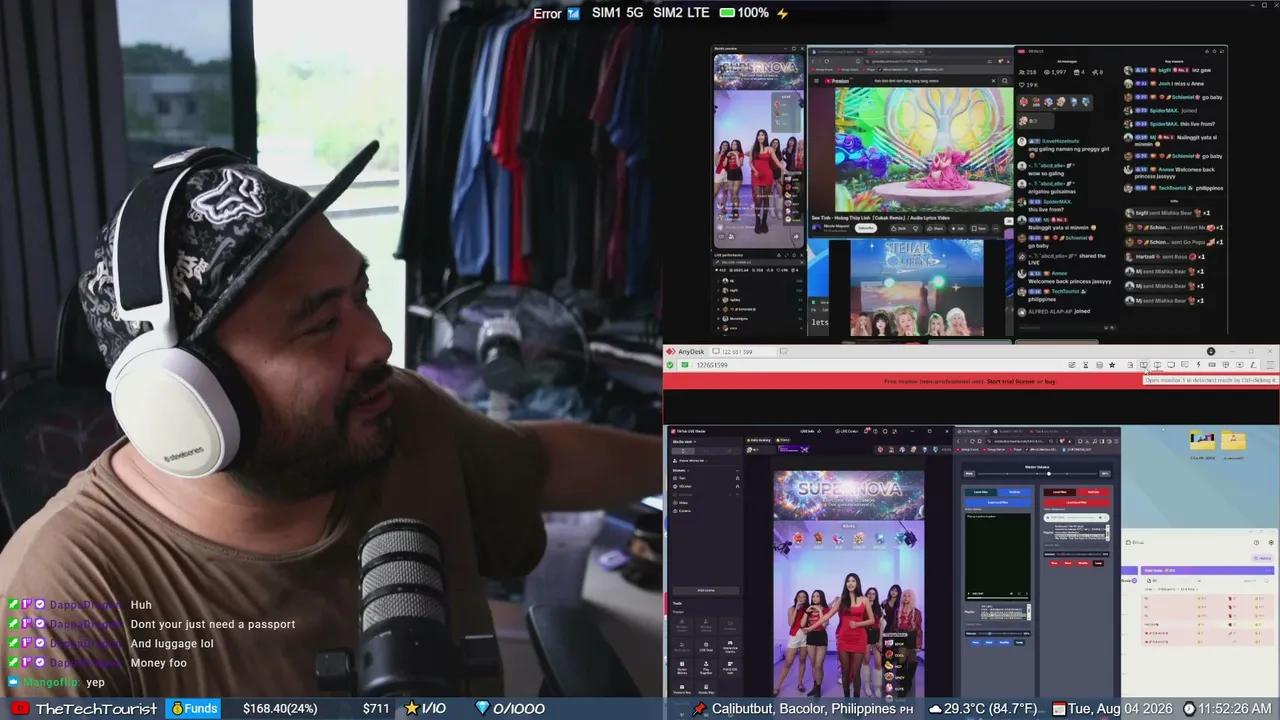Select the AnyDesk whiteboard pen icon
This screenshot has height=720, width=1280.
pos(1253,365)
